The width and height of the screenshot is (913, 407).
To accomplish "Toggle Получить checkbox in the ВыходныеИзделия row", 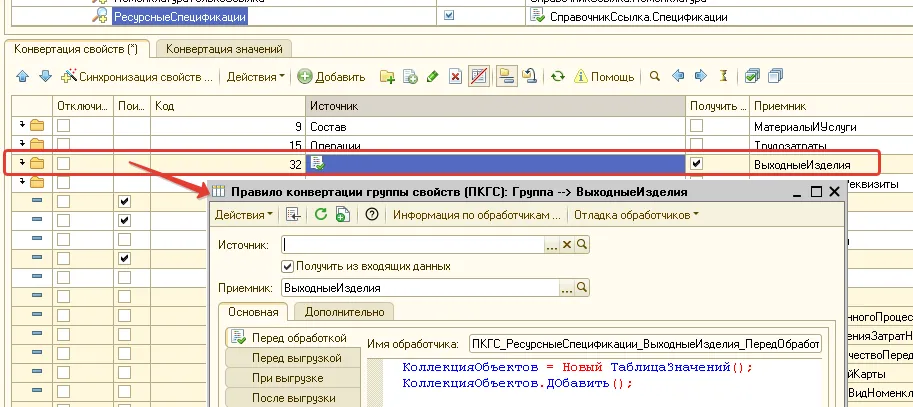I will click(x=696, y=163).
